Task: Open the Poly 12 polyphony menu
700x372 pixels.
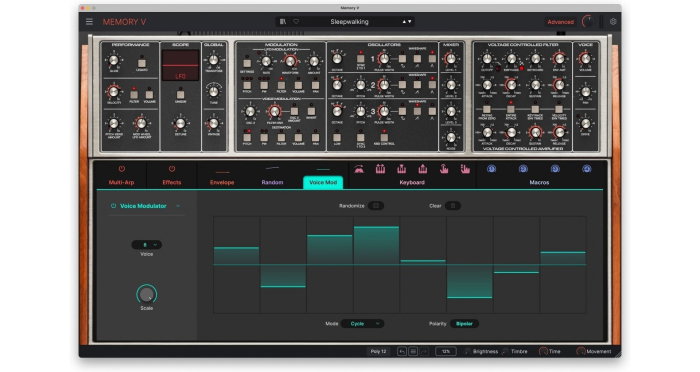Action: (378, 351)
